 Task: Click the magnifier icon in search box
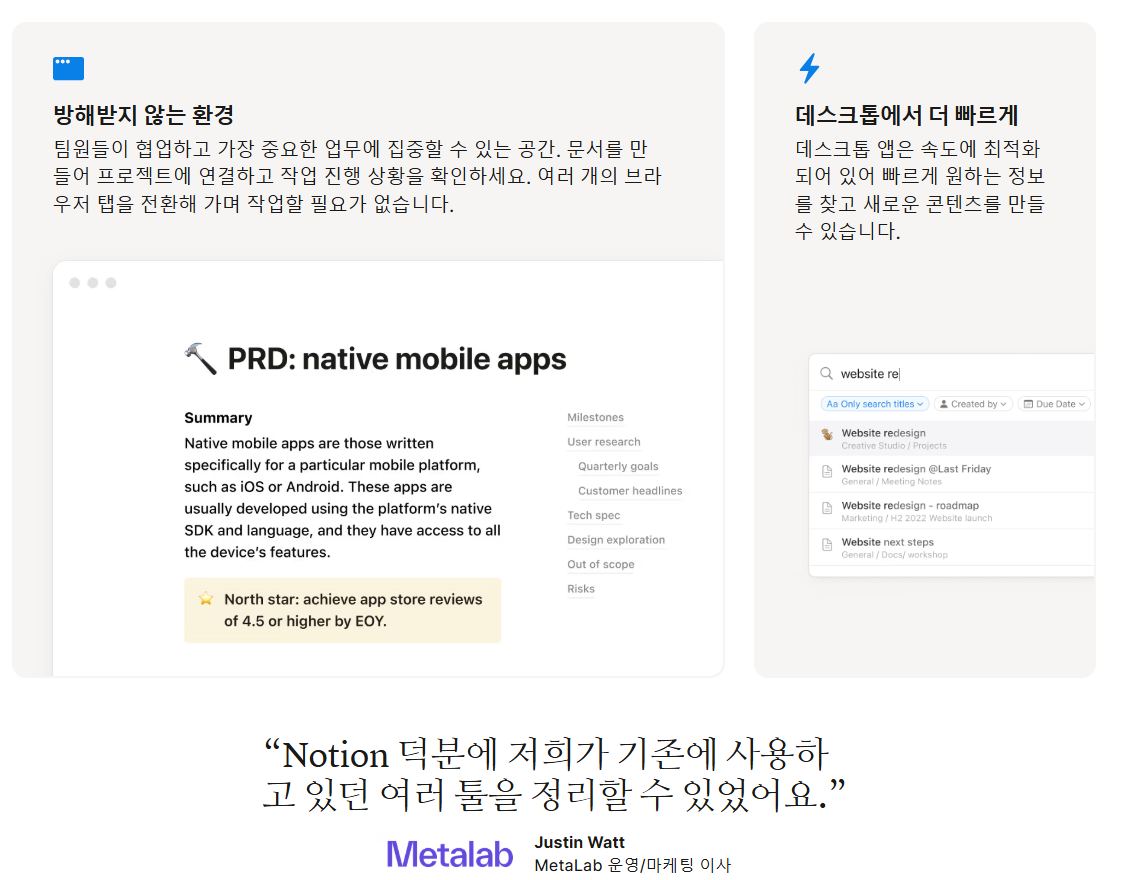pyautogui.click(x=827, y=373)
